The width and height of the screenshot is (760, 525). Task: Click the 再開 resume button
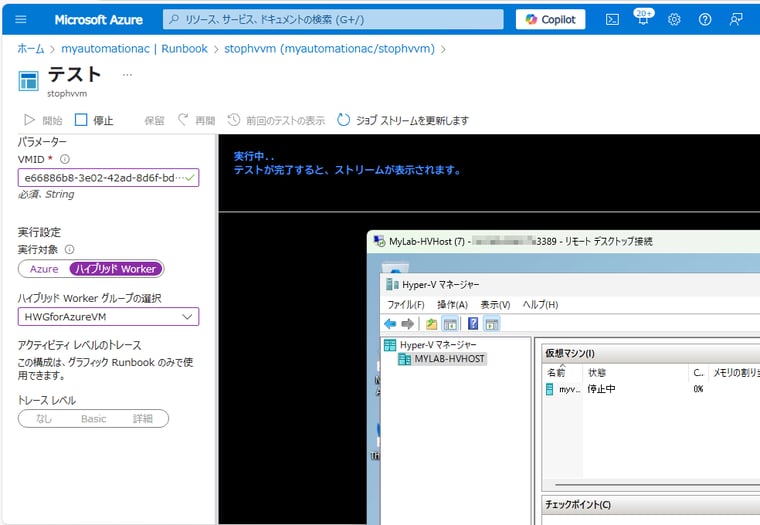[x=196, y=120]
